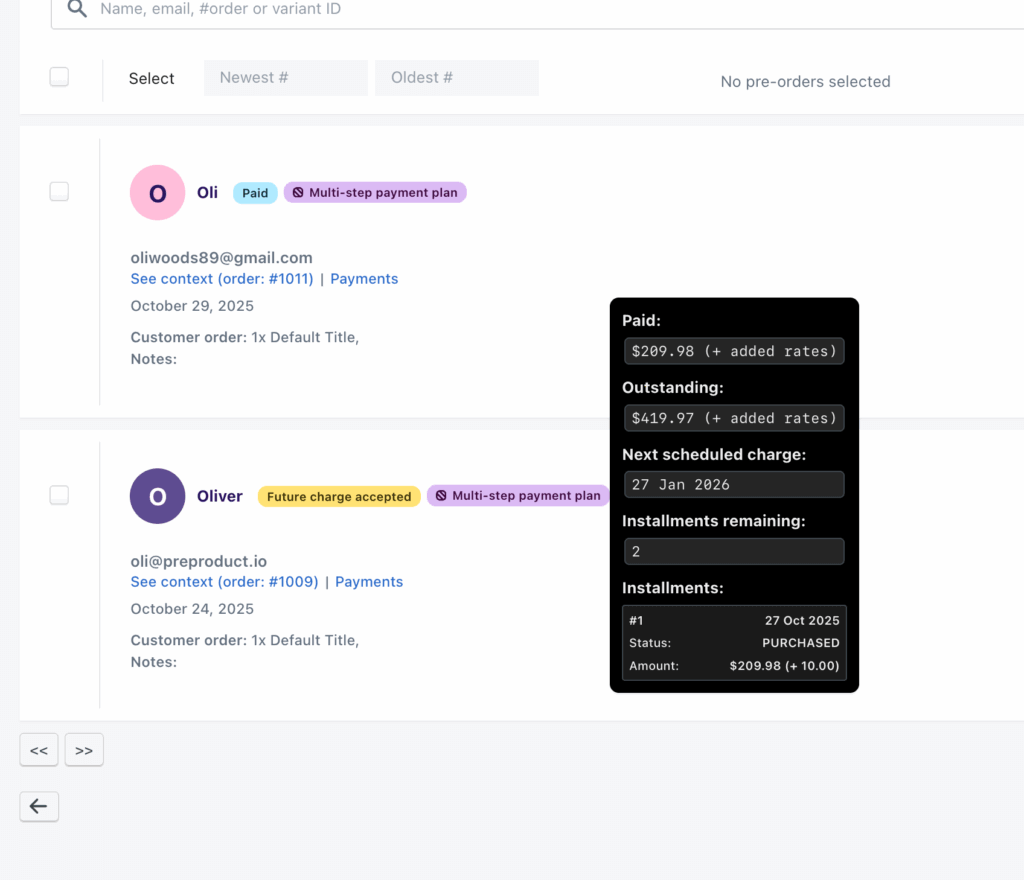Click the Multi-step payment plan badge icon on Oli's row

tap(298, 192)
